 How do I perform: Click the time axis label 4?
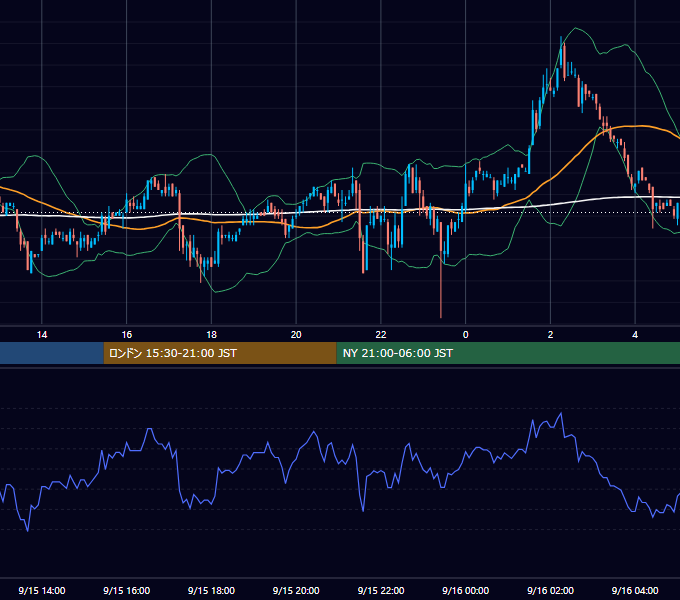click(635, 335)
